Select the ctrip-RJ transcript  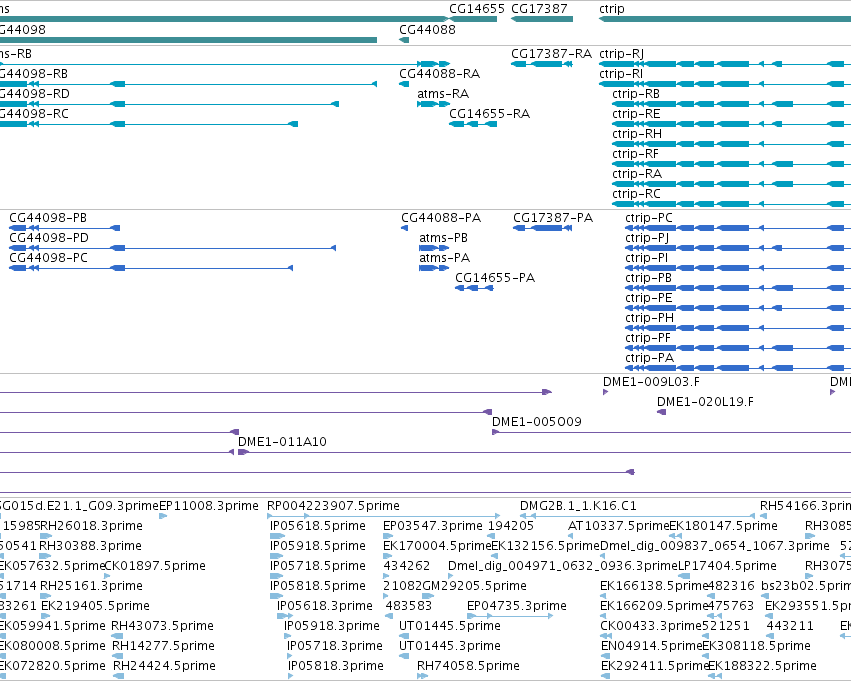pos(725,64)
